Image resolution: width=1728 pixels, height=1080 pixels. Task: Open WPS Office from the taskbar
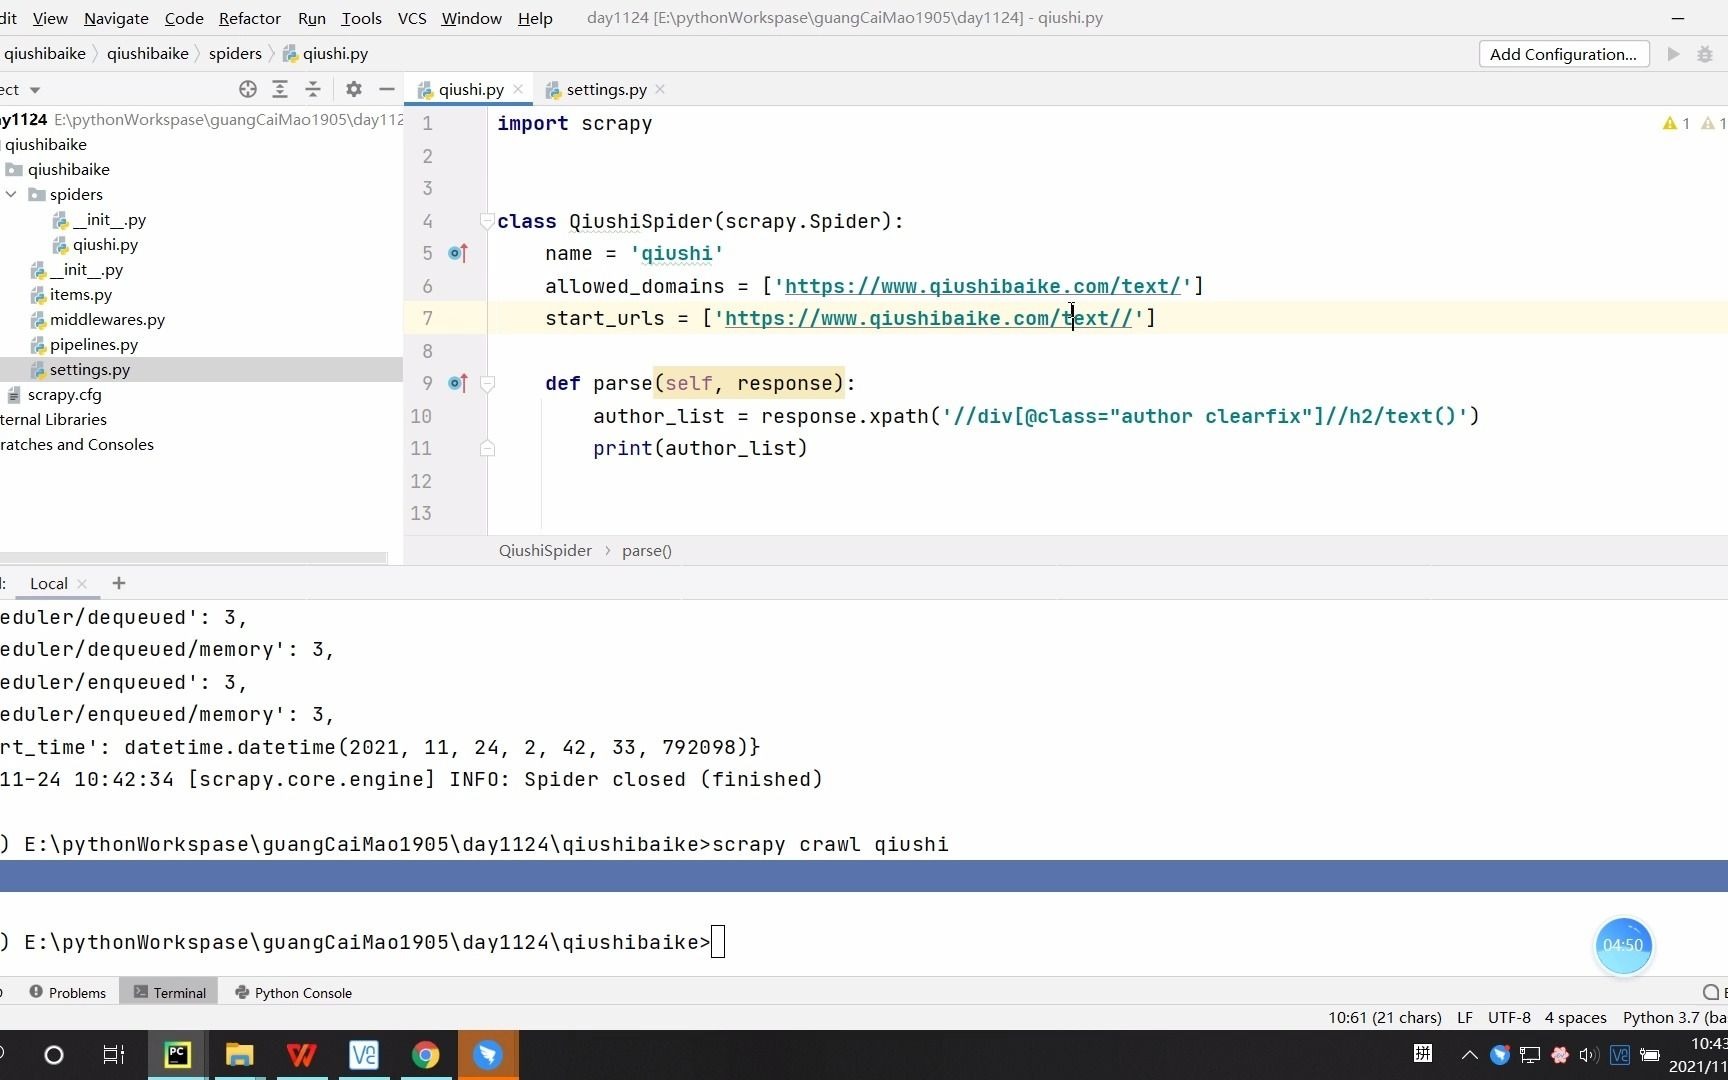pyautogui.click(x=302, y=1055)
